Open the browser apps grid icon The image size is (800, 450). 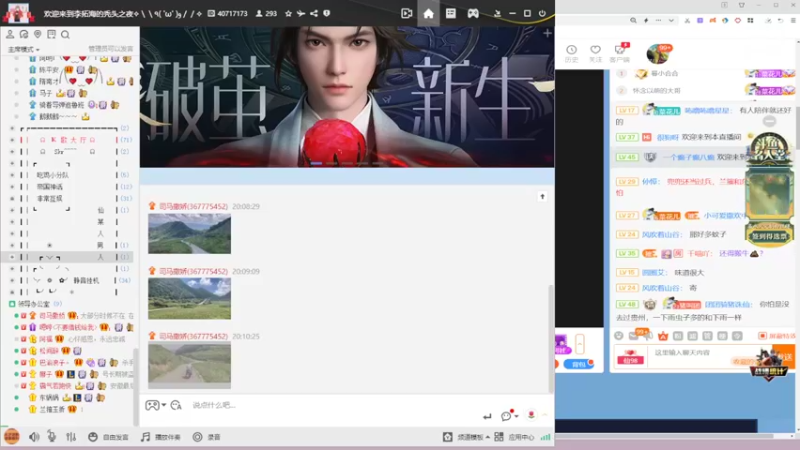751,20
